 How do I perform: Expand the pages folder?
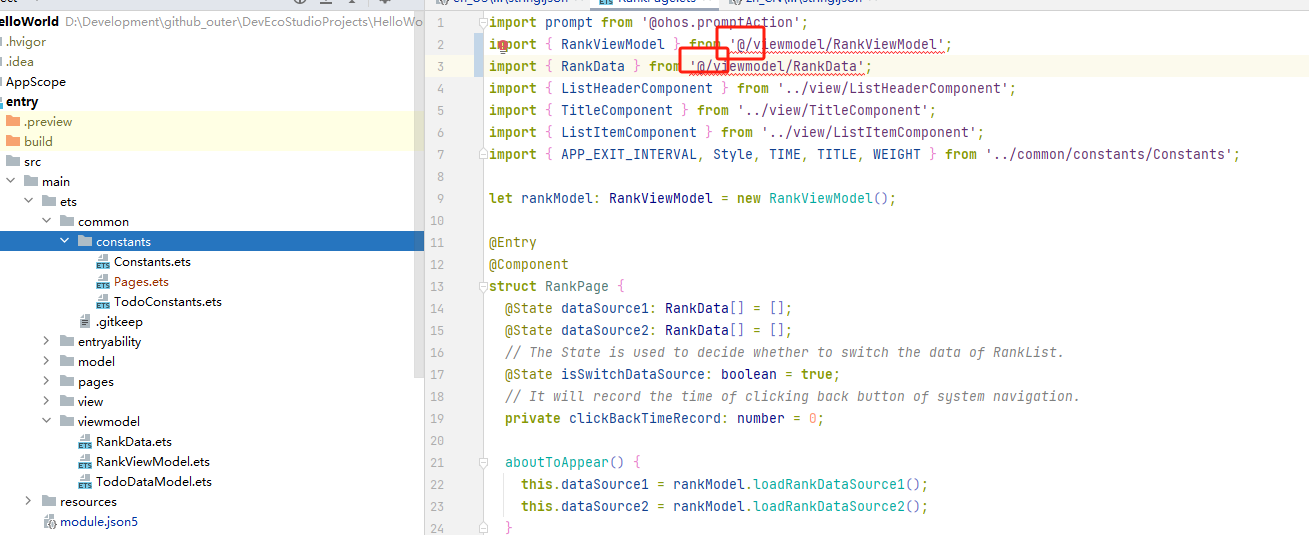pyautogui.click(x=46, y=382)
